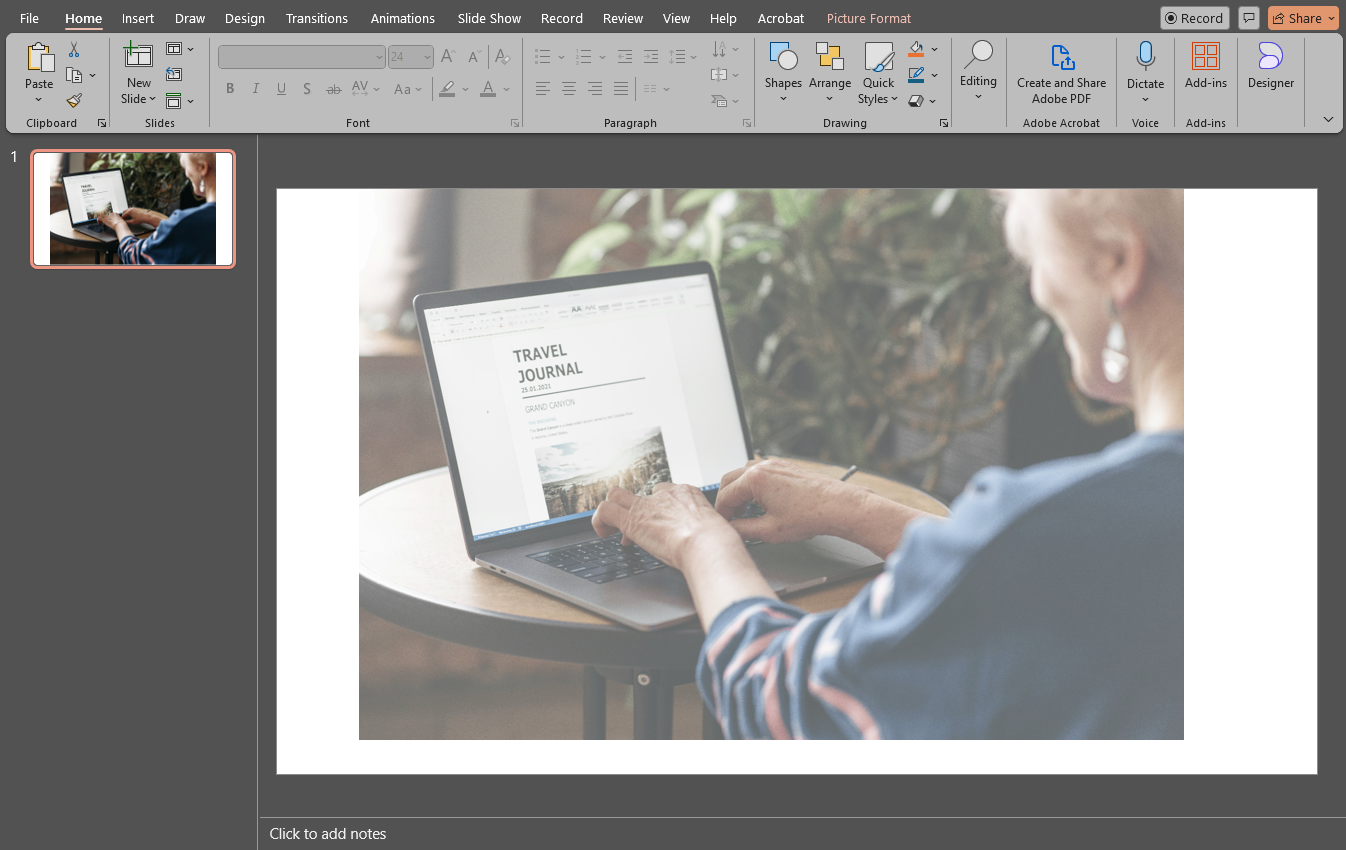
Task: Switch to the Design tab
Action: pos(245,18)
